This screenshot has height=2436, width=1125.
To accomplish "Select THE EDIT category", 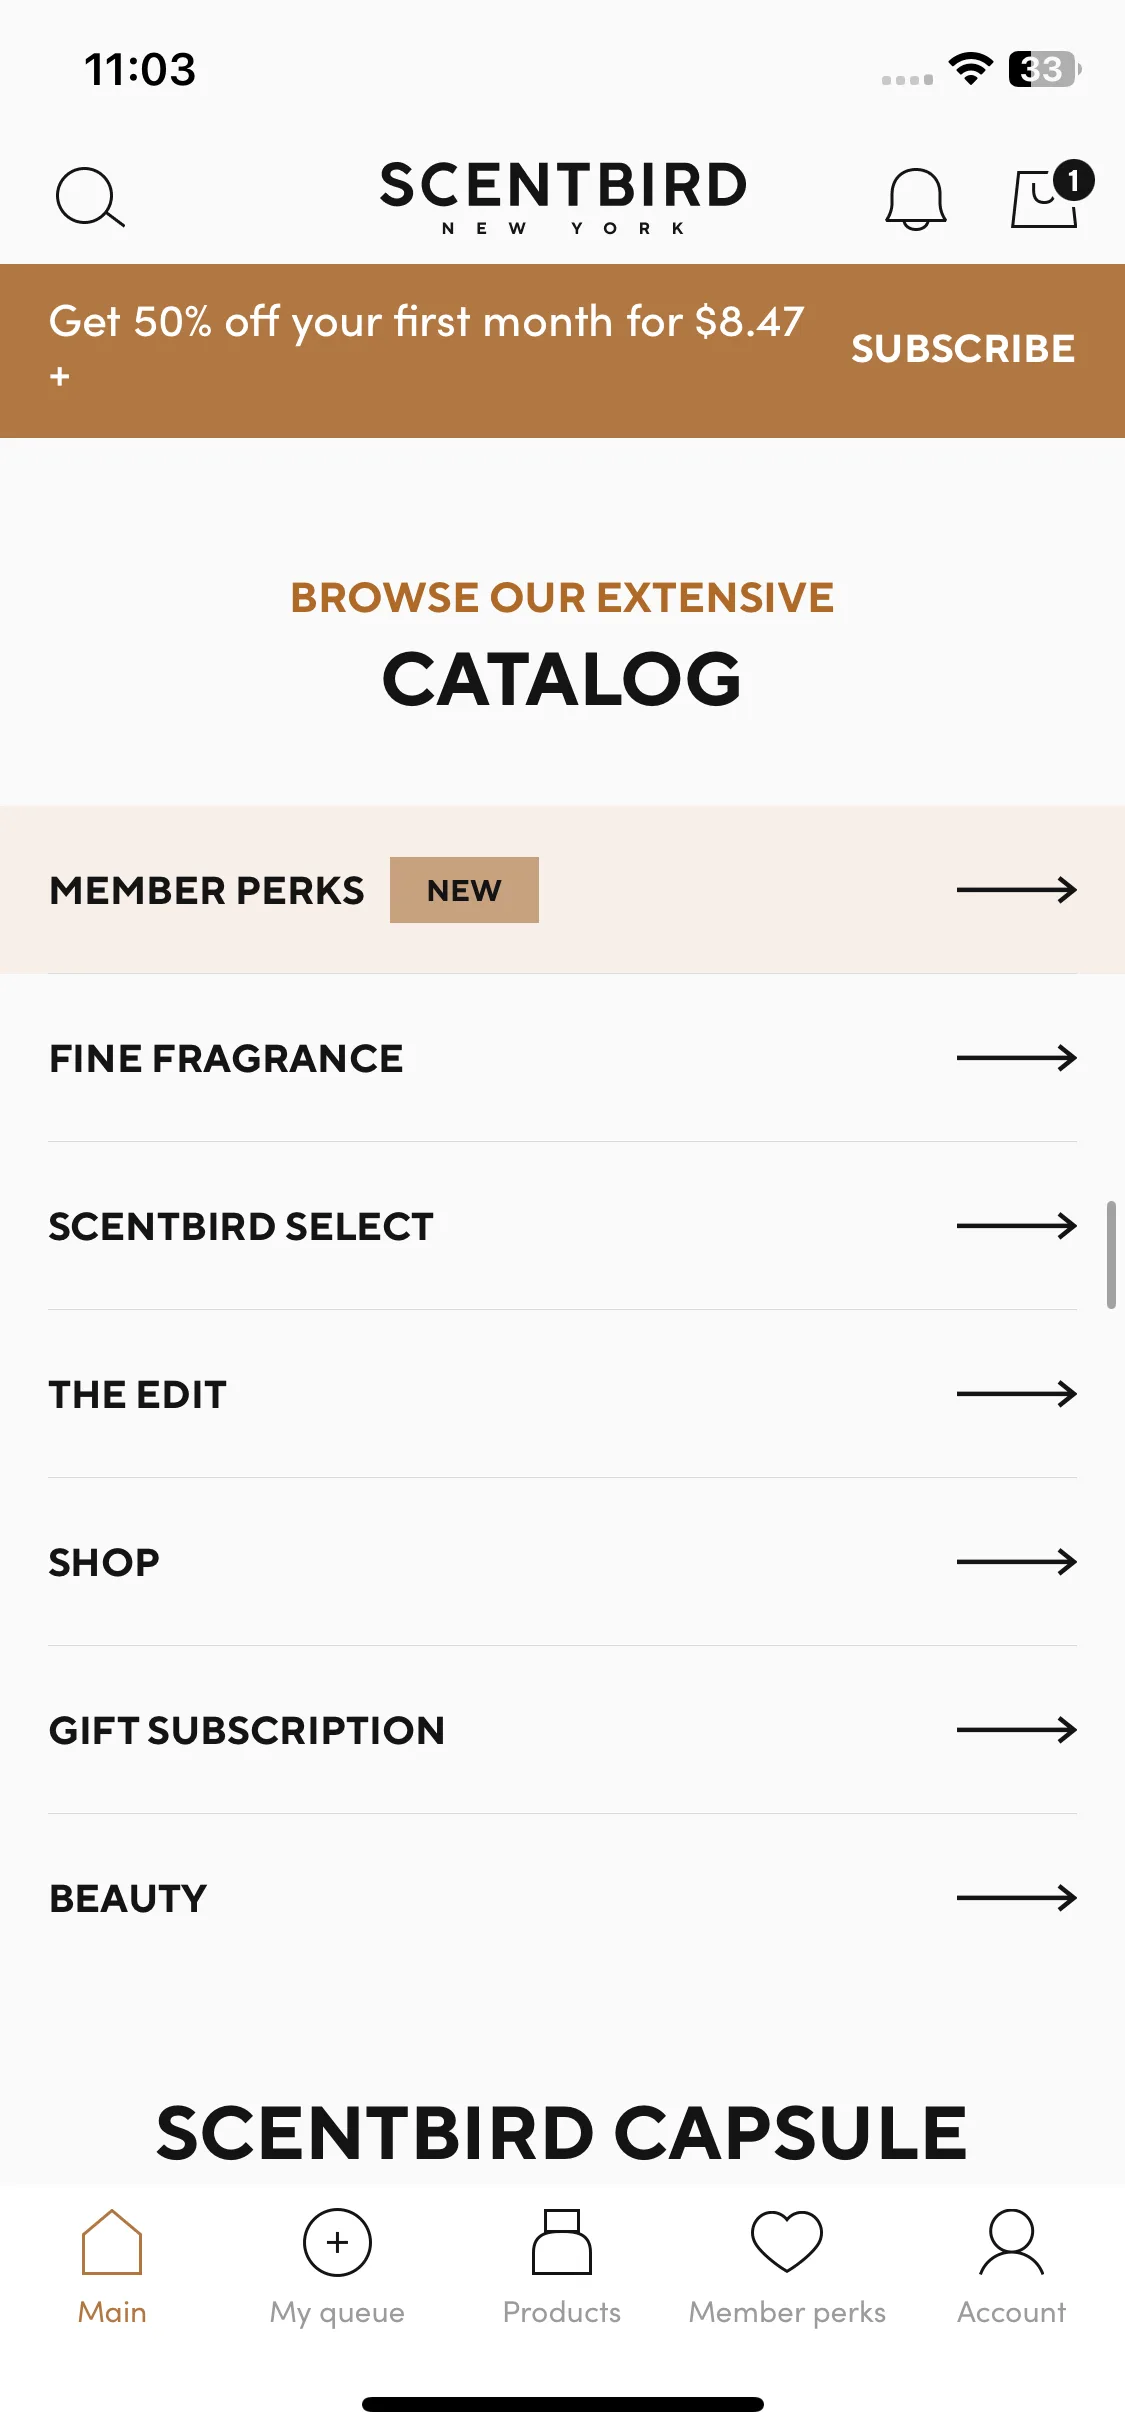I will 562,1394.
